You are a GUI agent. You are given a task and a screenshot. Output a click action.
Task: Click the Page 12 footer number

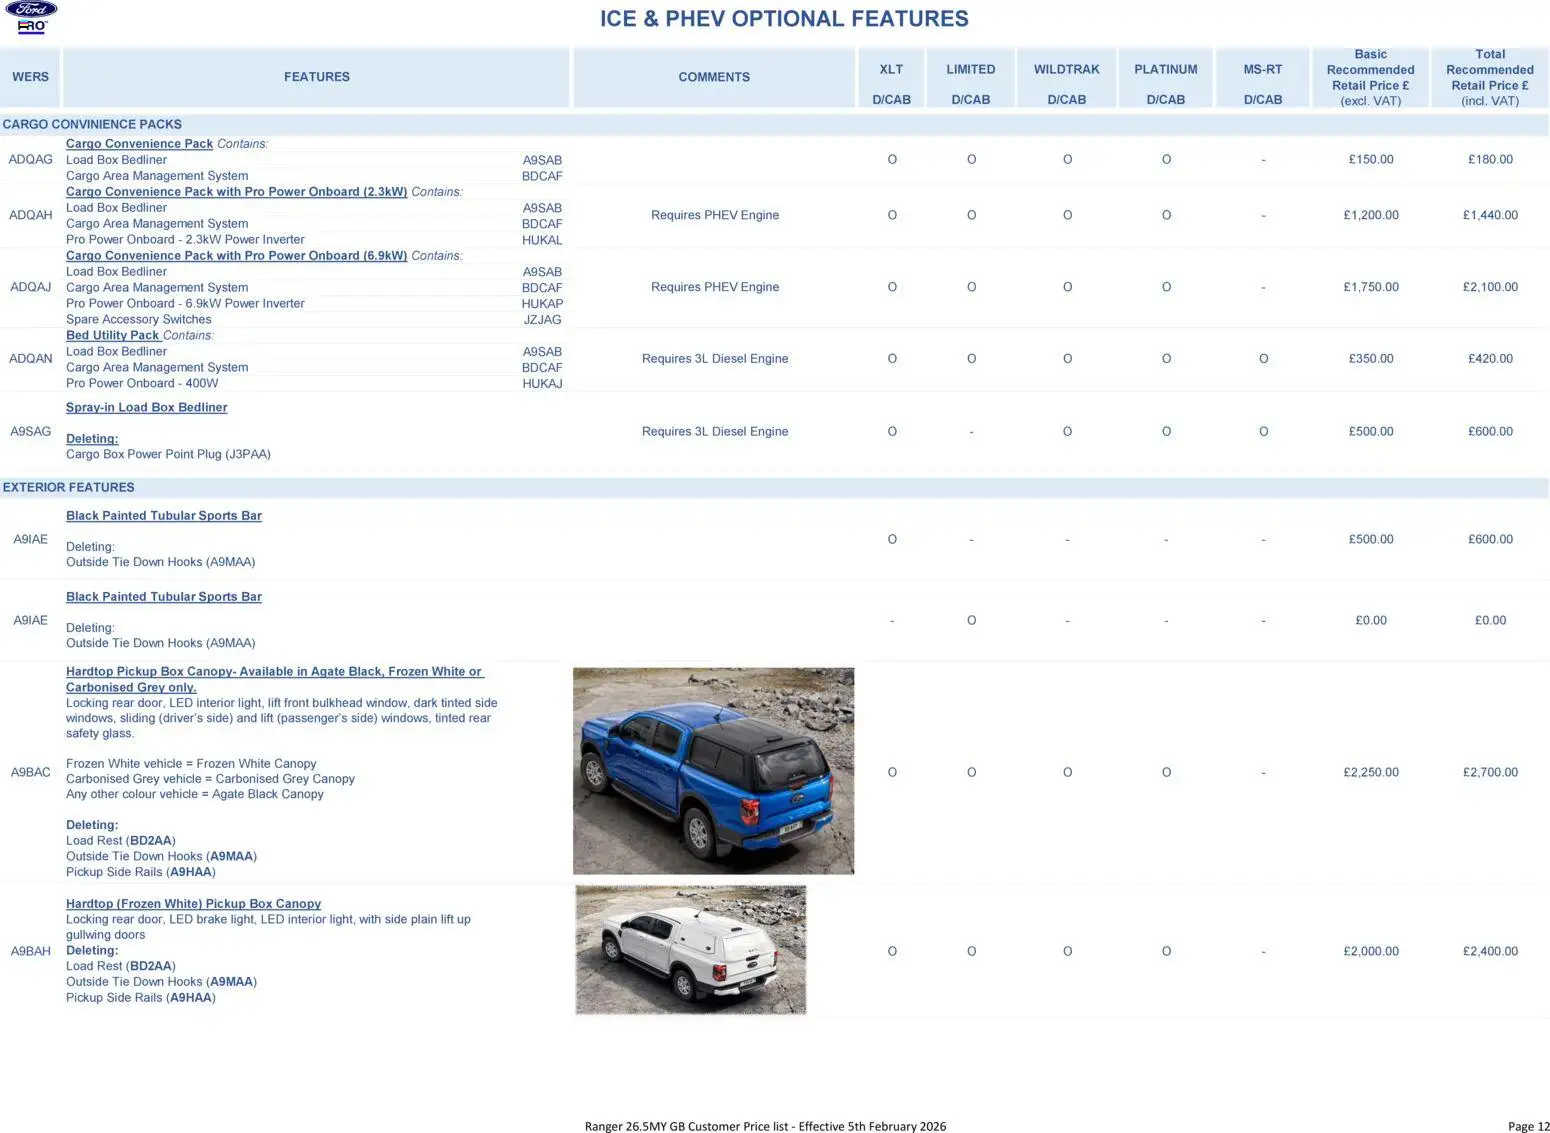coord(1527,1126)
